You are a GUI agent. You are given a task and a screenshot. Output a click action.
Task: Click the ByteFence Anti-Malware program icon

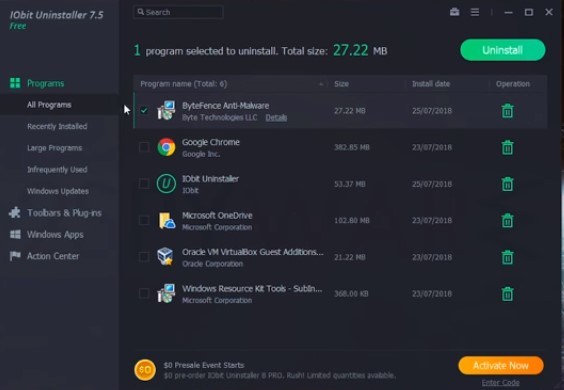coord(166,110)
